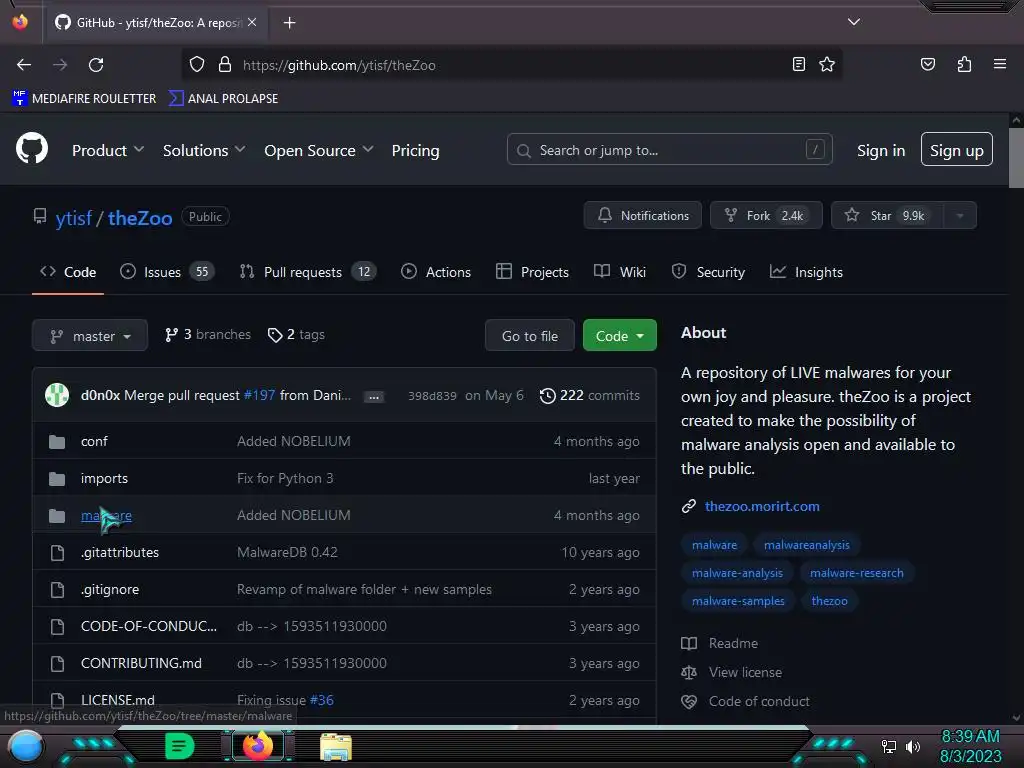Open issue #36 link in commit message

point(321,700)
